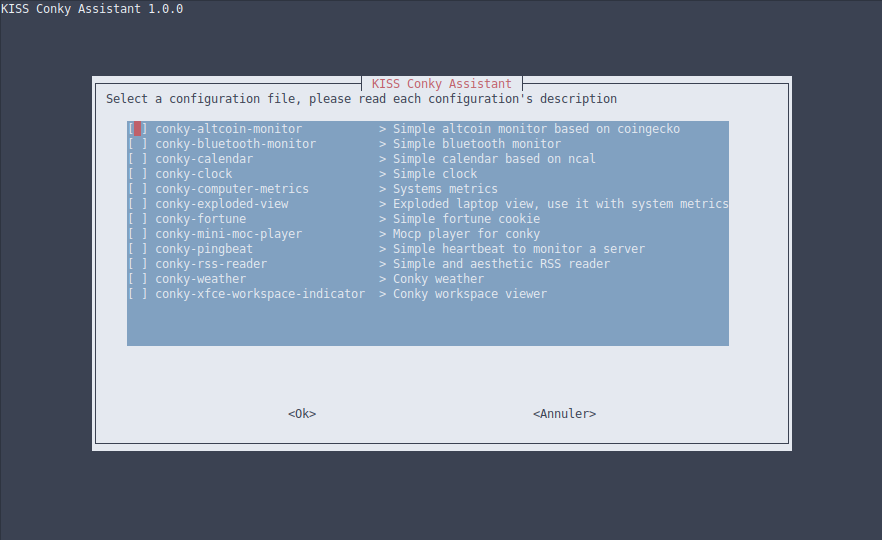Select the conky-clock entry name

[194, 174]
